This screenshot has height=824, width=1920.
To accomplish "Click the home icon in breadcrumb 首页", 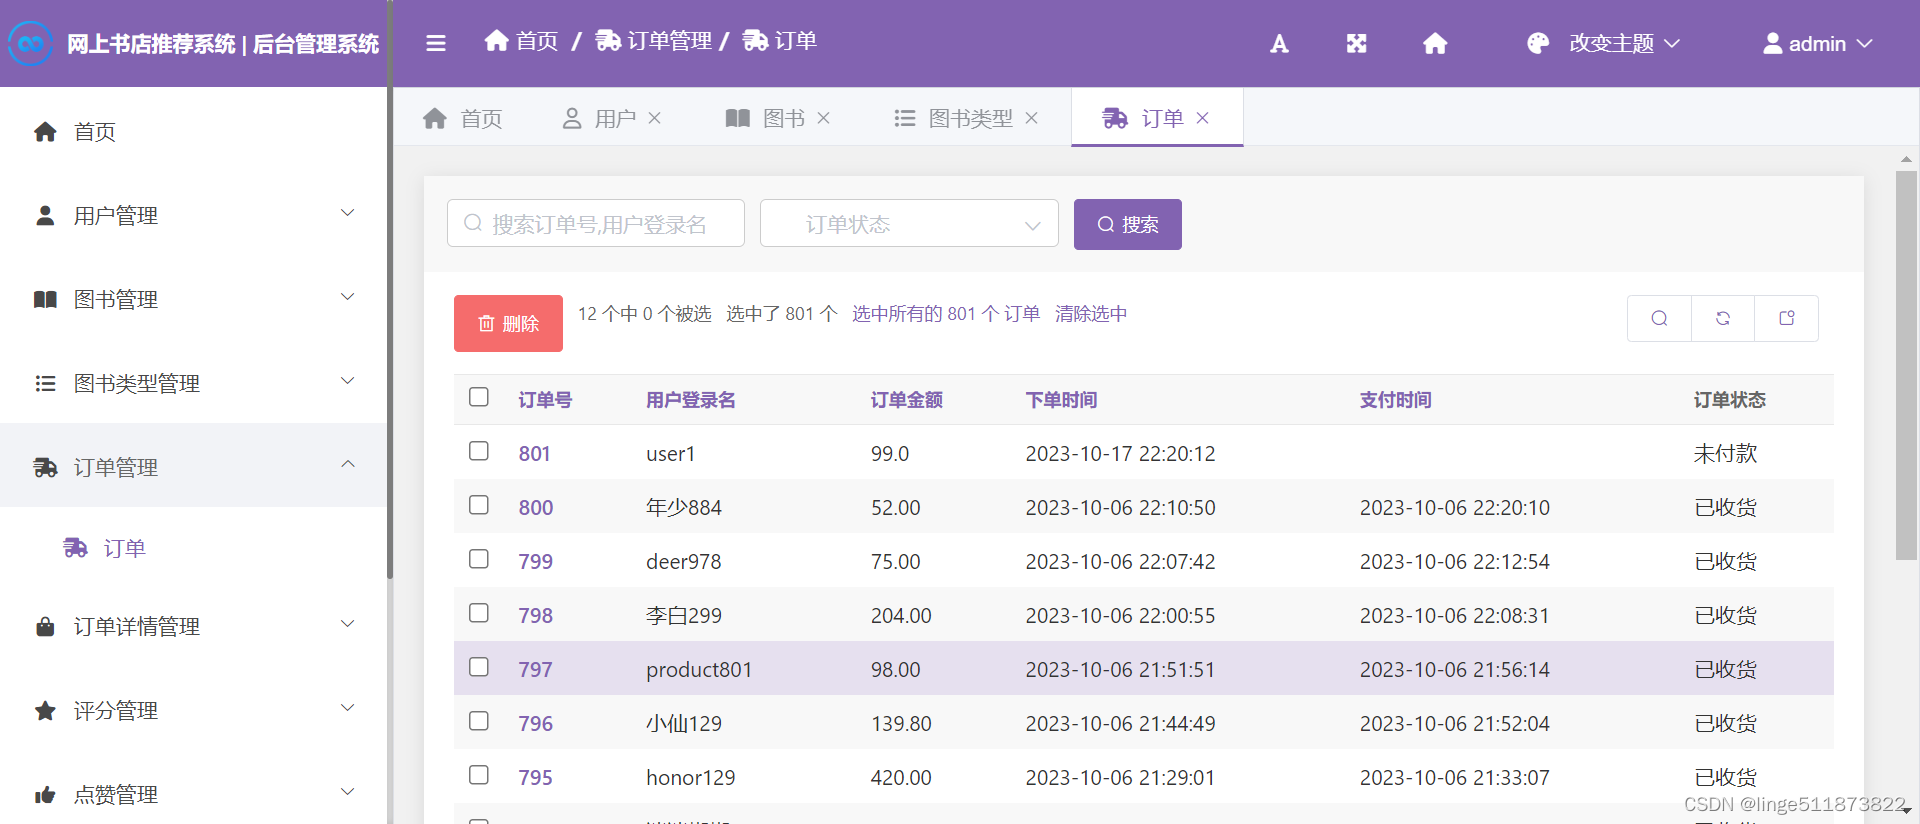I will (x=496, y=40).
